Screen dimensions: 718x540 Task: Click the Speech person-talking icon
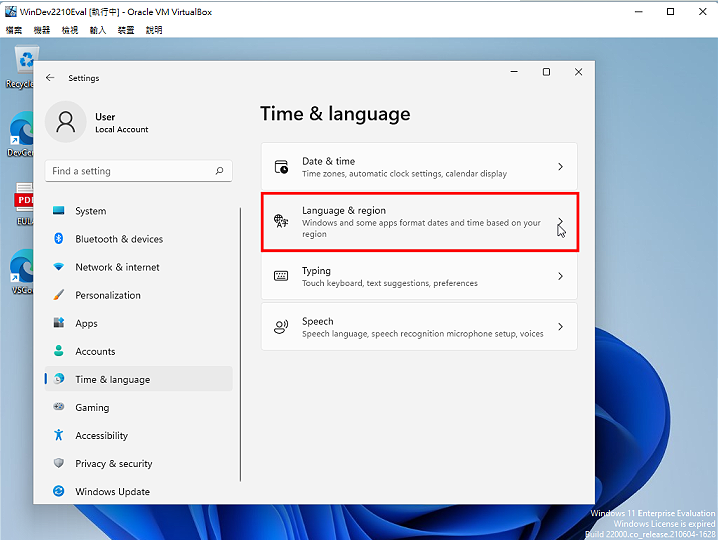coord(281,327)
